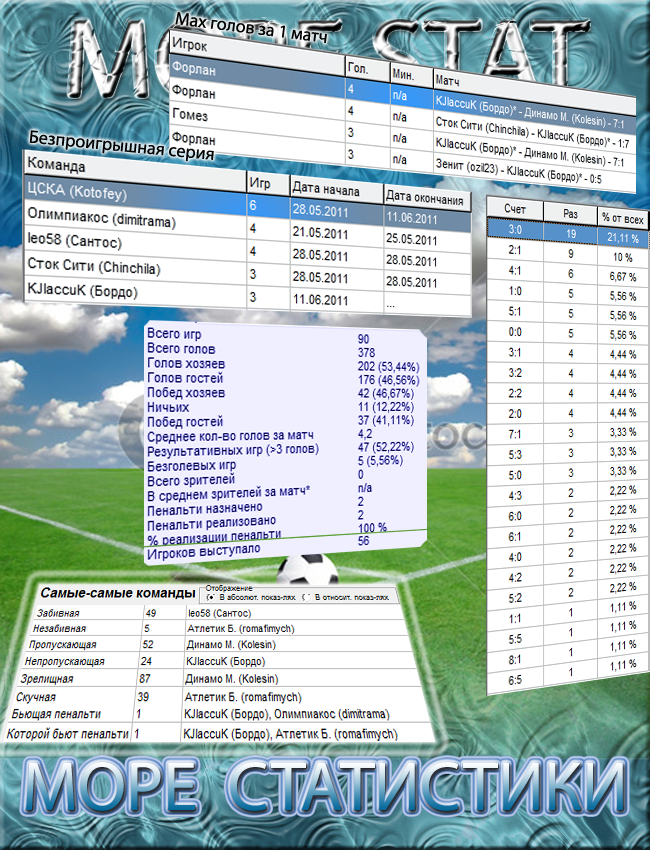Select the 2:1 score row
650x850 pixels.
point(567,254)
